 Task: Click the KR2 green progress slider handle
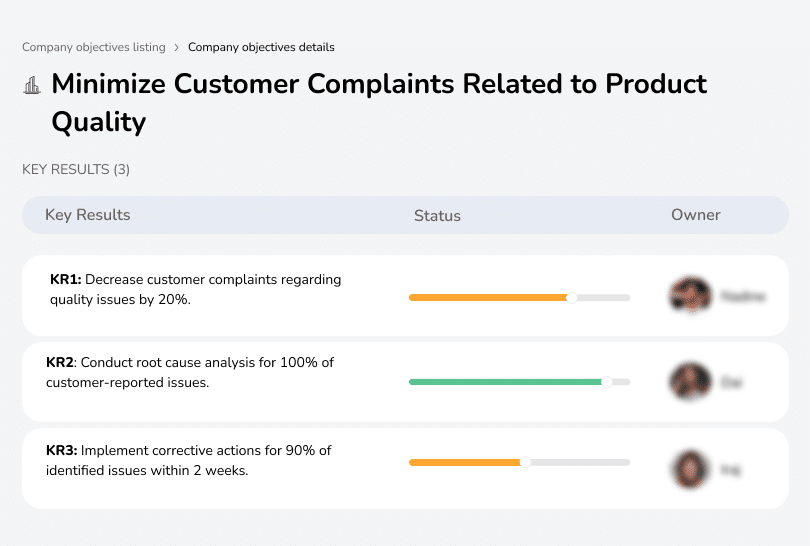point(607,382)
